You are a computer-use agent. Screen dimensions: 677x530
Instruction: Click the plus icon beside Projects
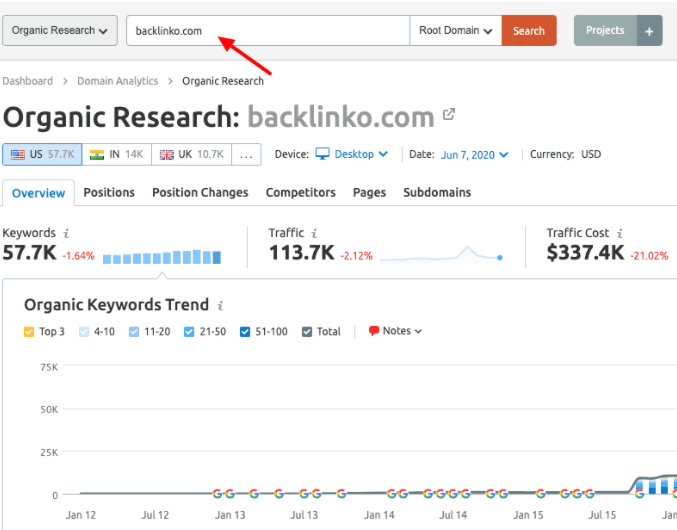point(649,31)
